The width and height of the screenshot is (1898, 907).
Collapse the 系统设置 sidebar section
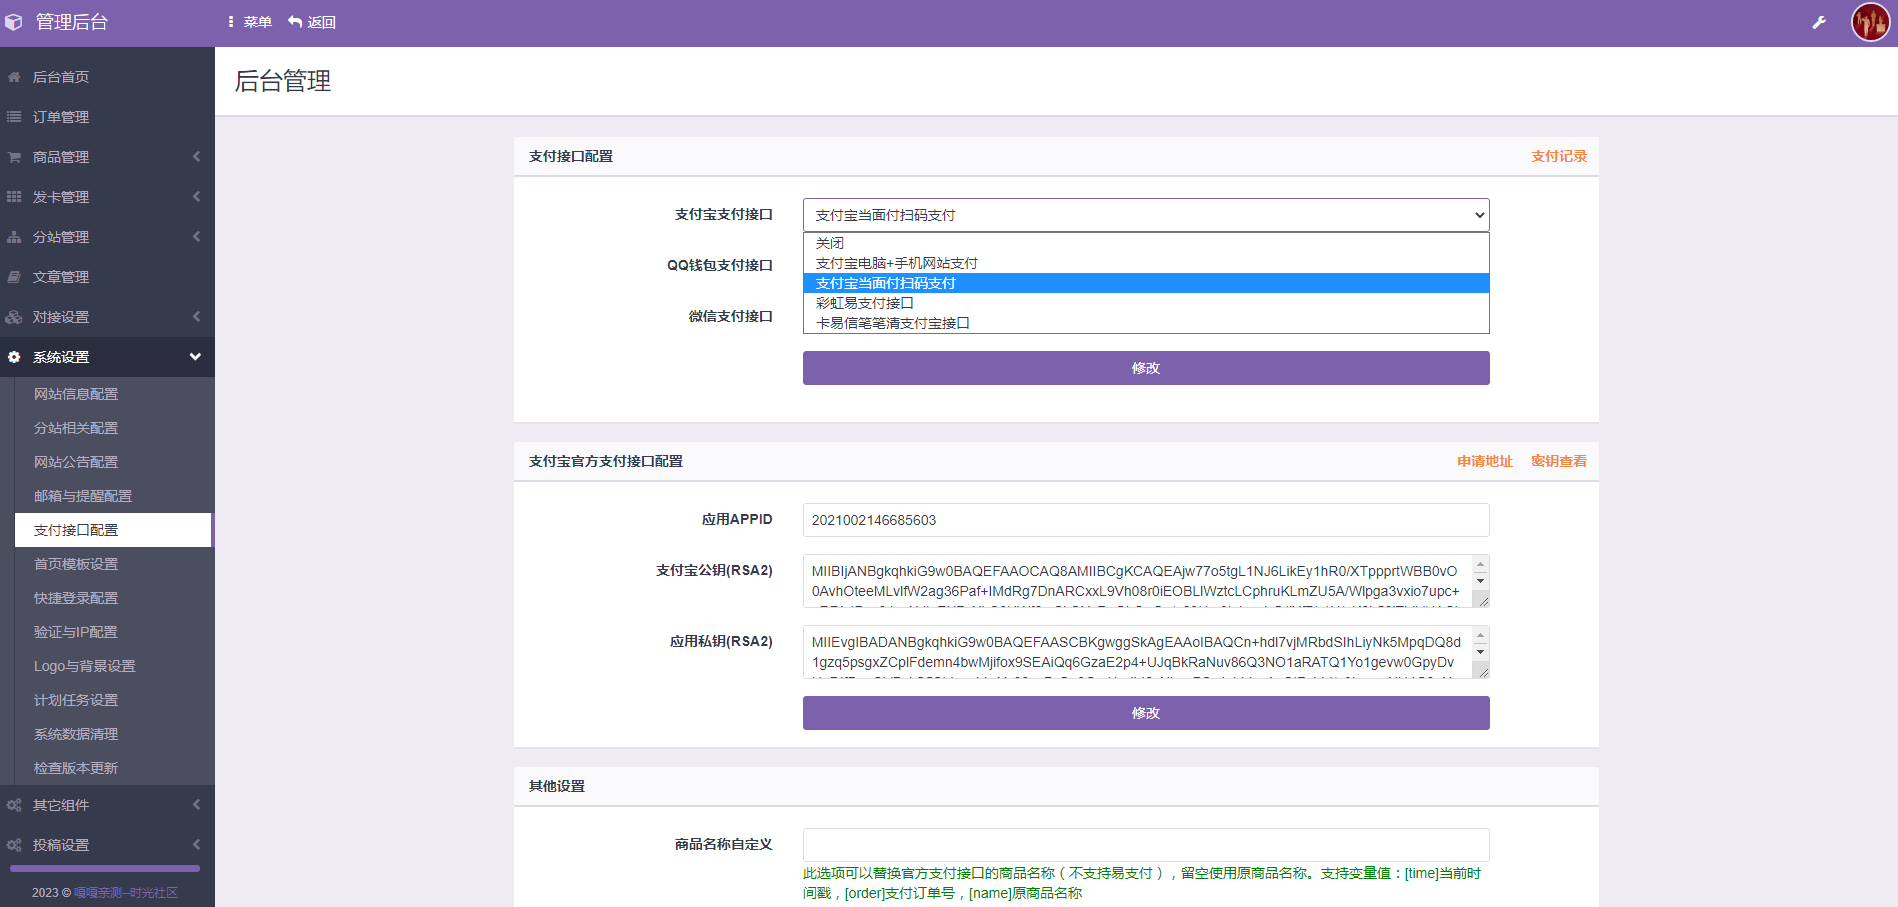[195, 357]
